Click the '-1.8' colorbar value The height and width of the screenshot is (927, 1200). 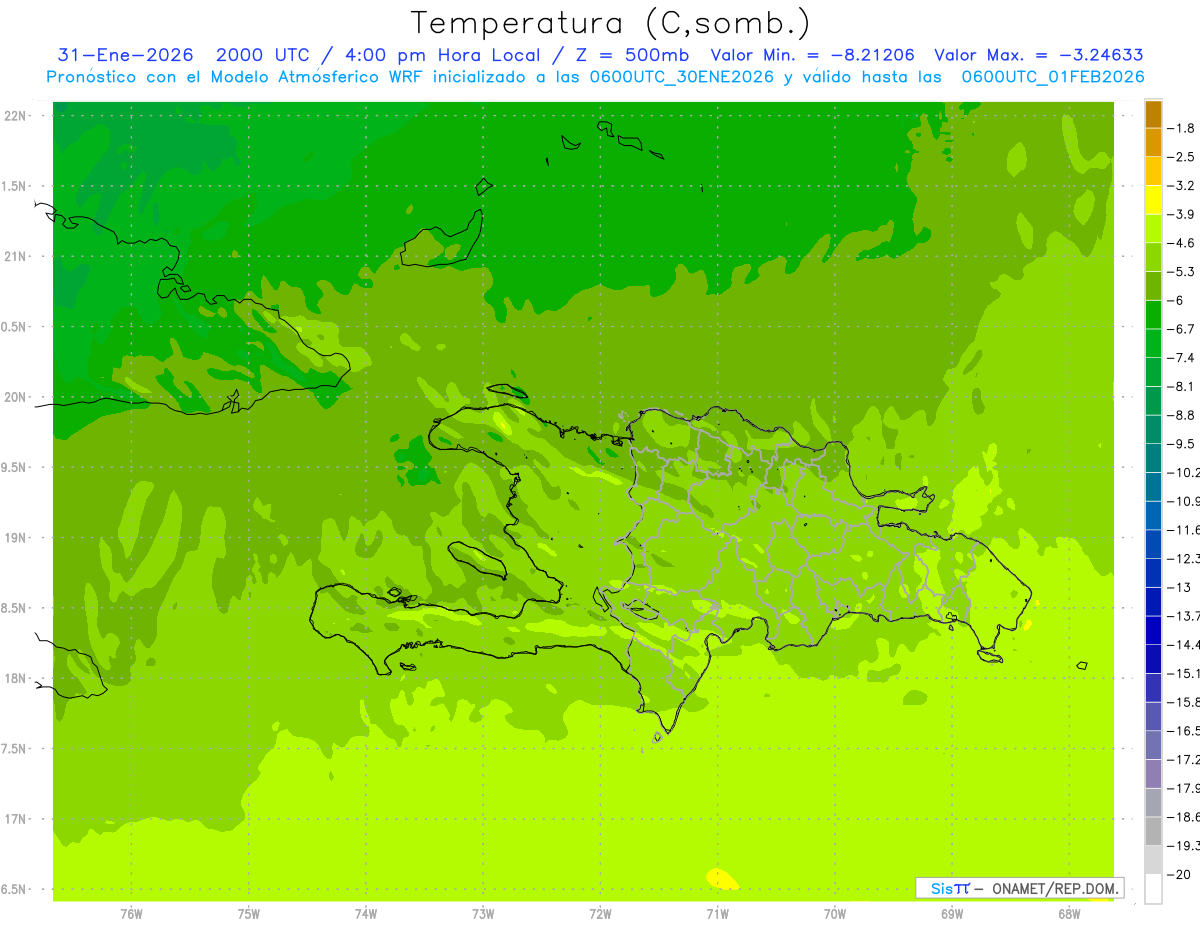tap(1181, 128)
